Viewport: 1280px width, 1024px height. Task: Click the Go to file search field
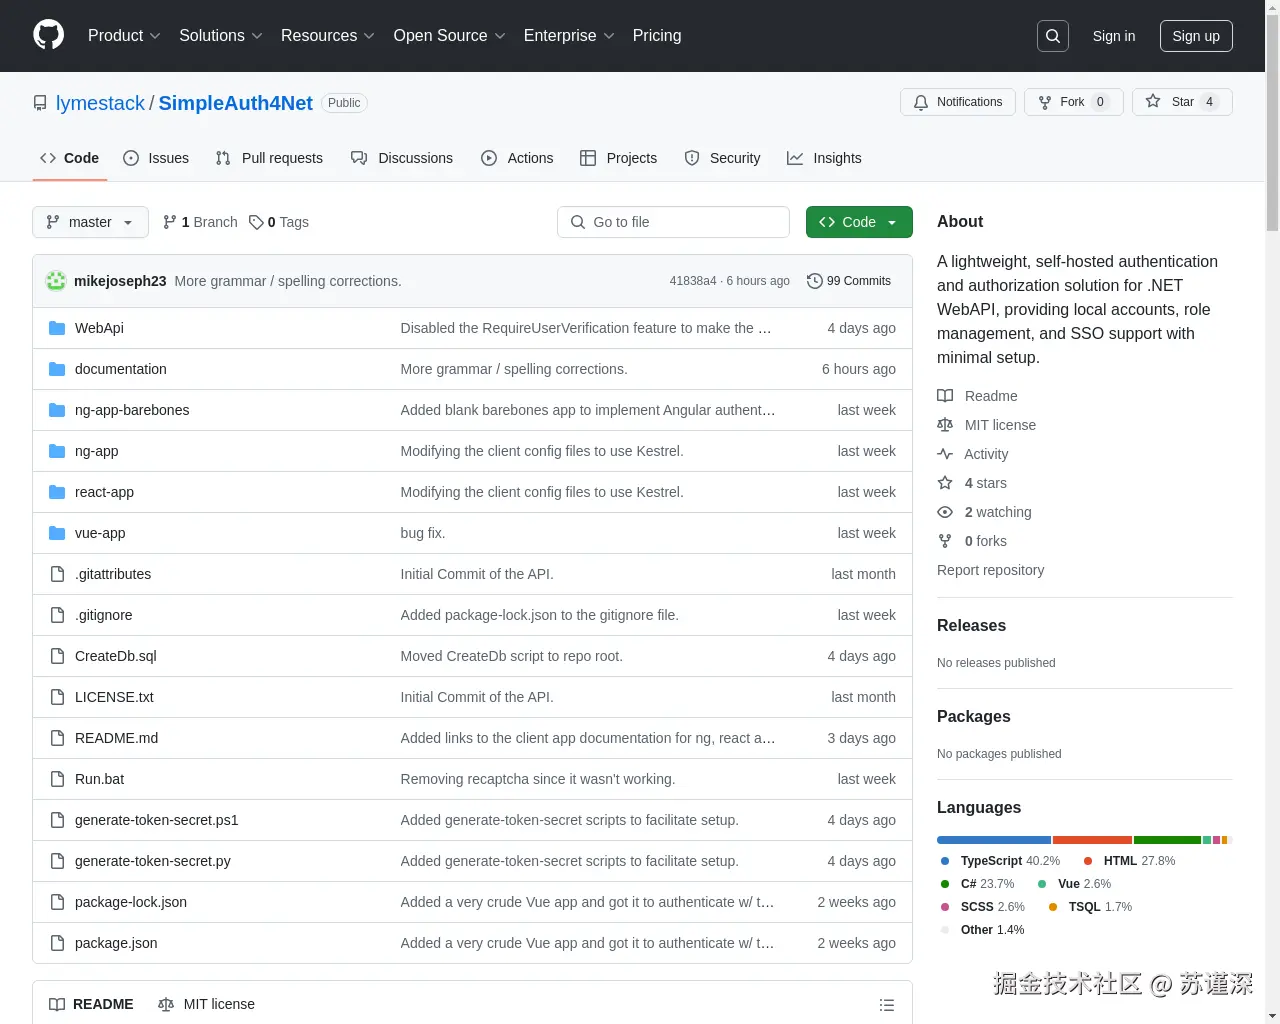click(673, 222)
